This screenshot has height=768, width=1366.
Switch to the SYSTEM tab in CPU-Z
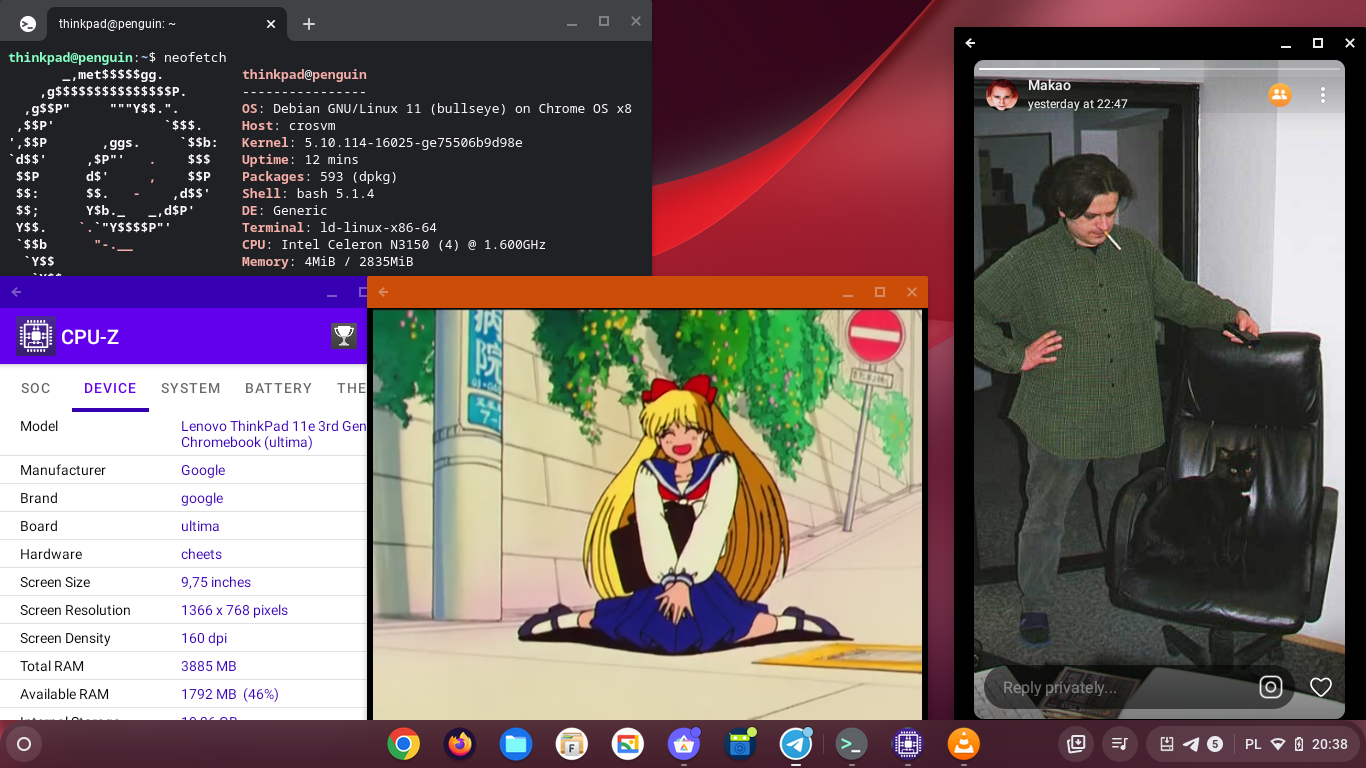pos(191,388)
